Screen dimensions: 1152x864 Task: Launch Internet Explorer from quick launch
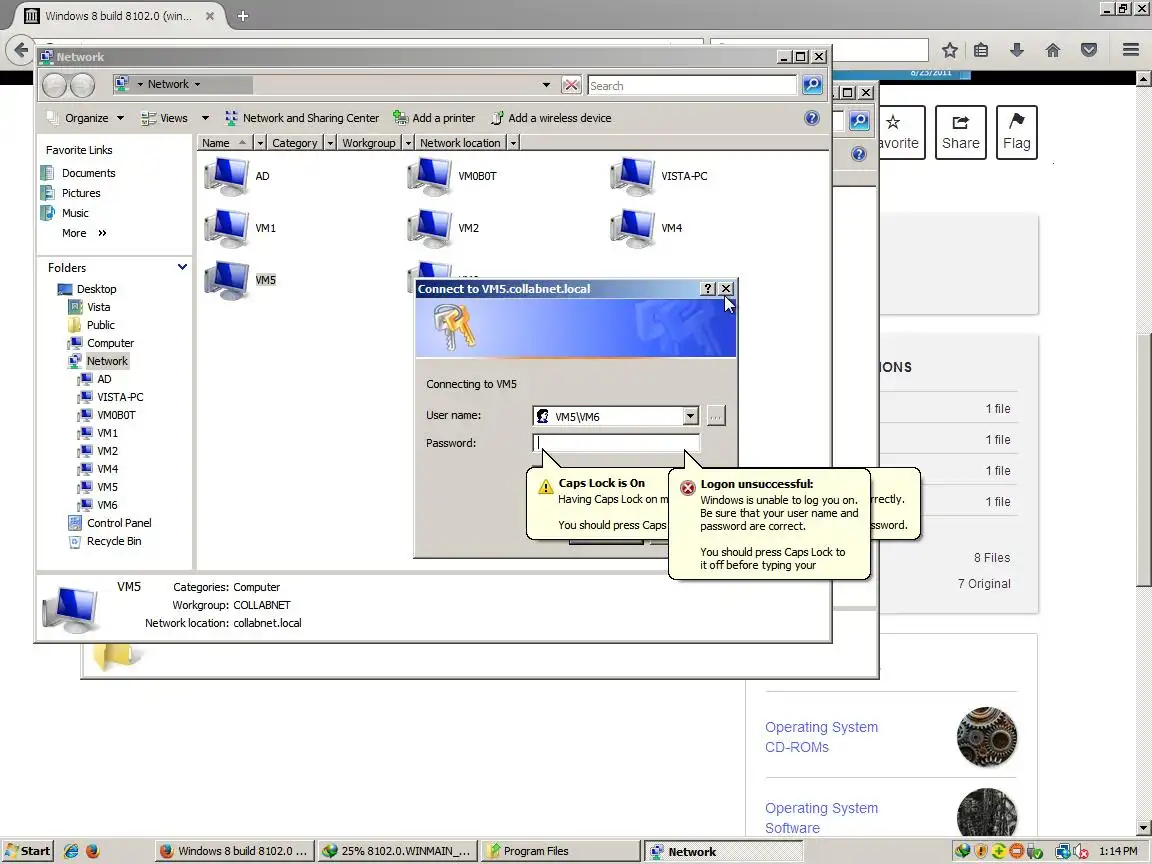[71, 851]
